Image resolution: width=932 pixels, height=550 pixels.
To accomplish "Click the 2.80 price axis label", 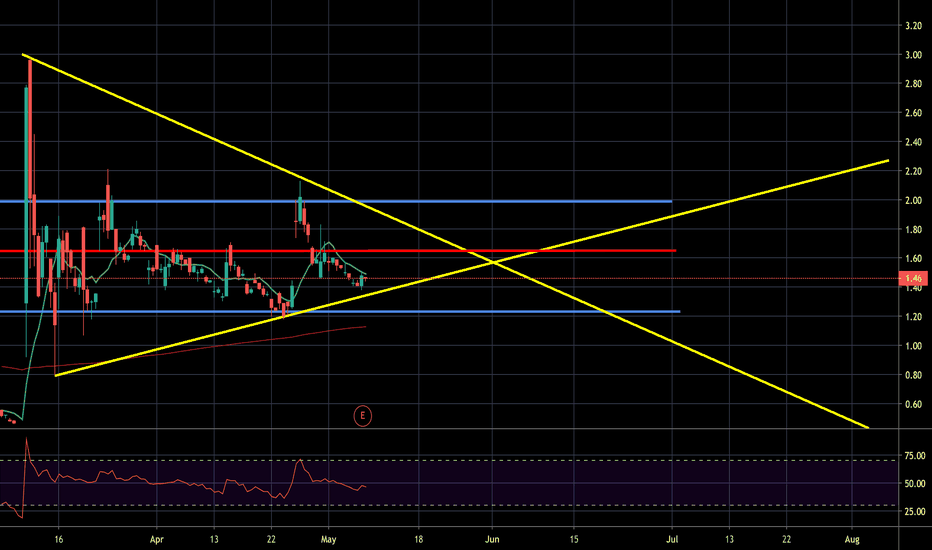I will coord(913,84).
